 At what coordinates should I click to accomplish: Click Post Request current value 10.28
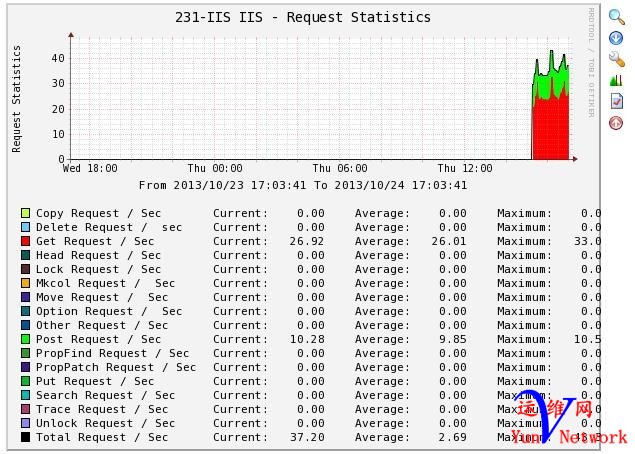(x=307, y=339)
